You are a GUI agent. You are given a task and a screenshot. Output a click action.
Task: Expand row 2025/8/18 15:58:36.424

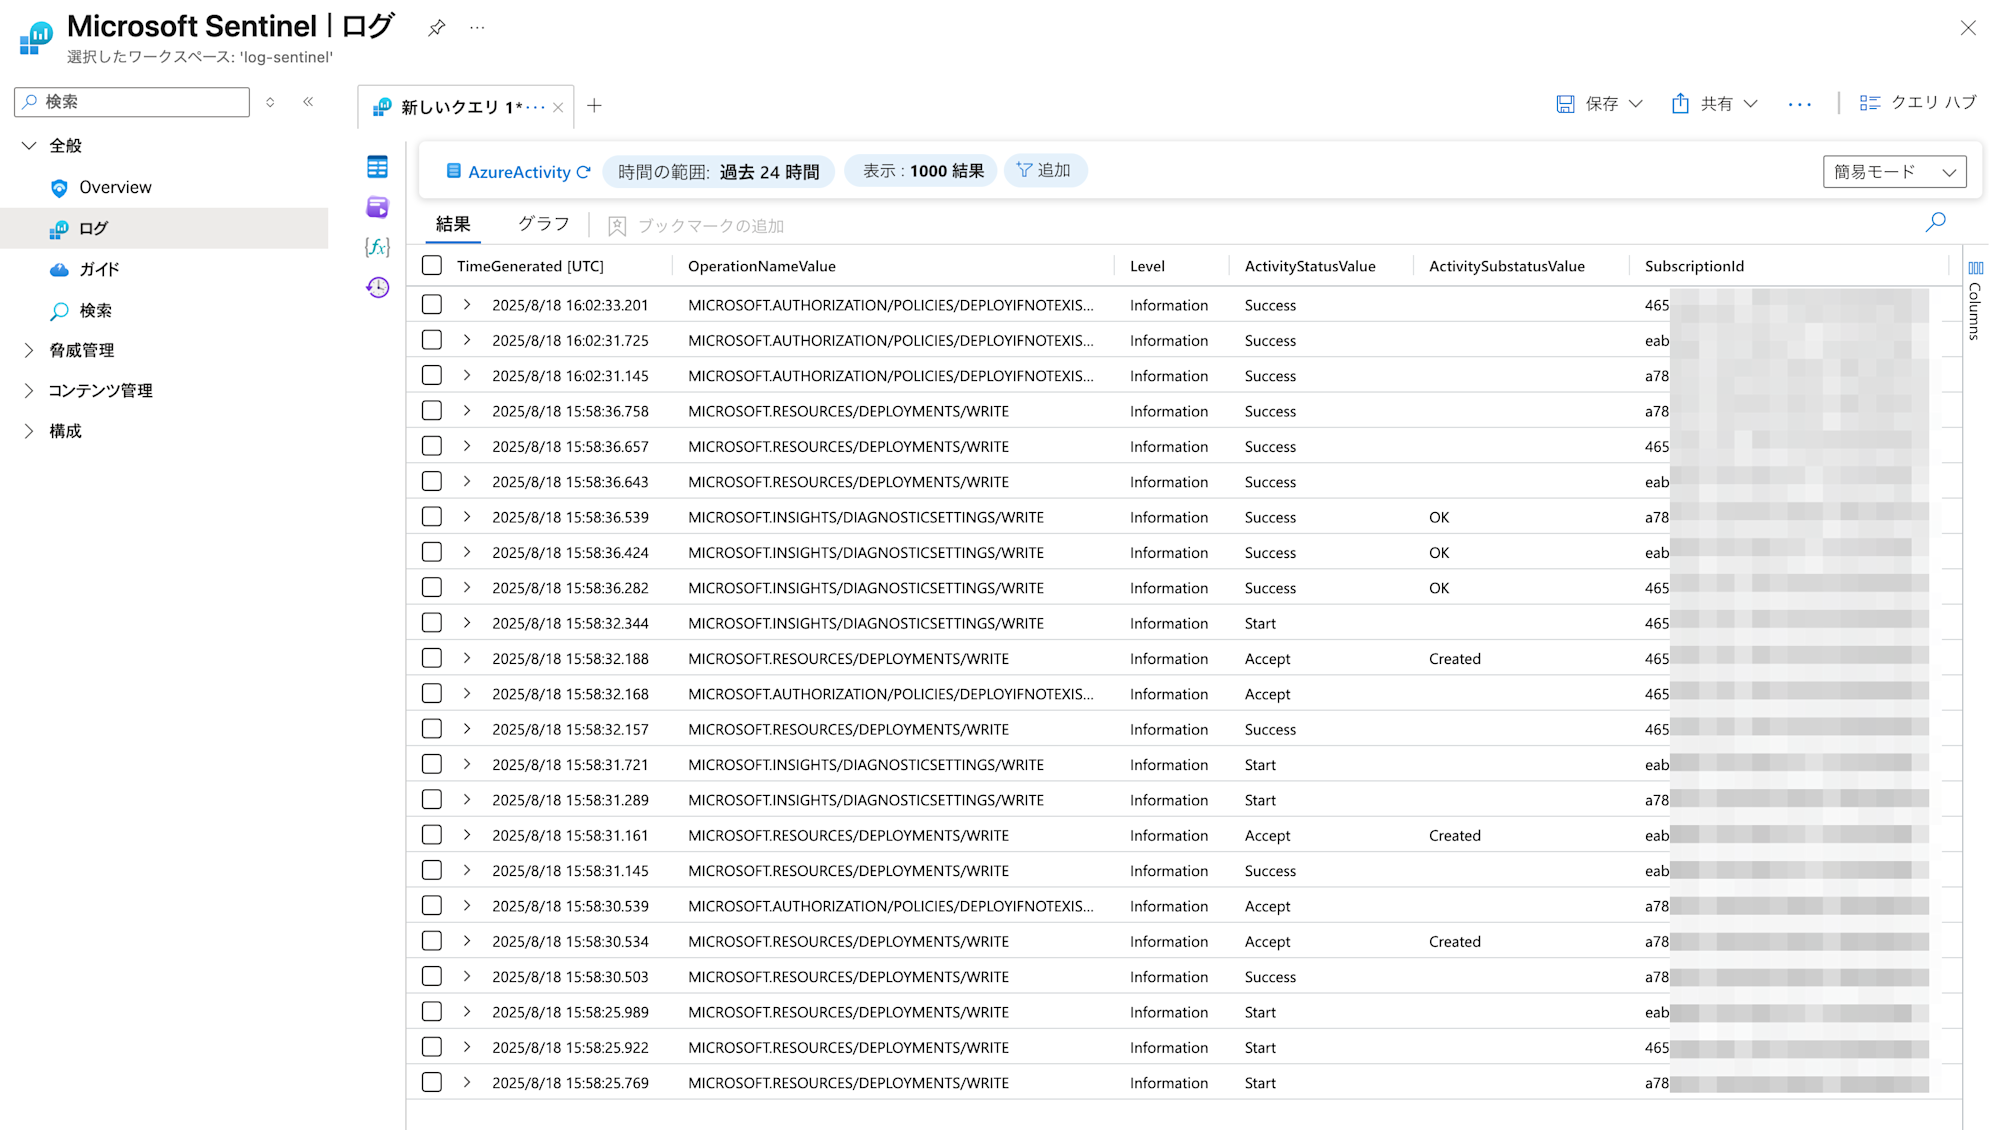click(467, 552)
